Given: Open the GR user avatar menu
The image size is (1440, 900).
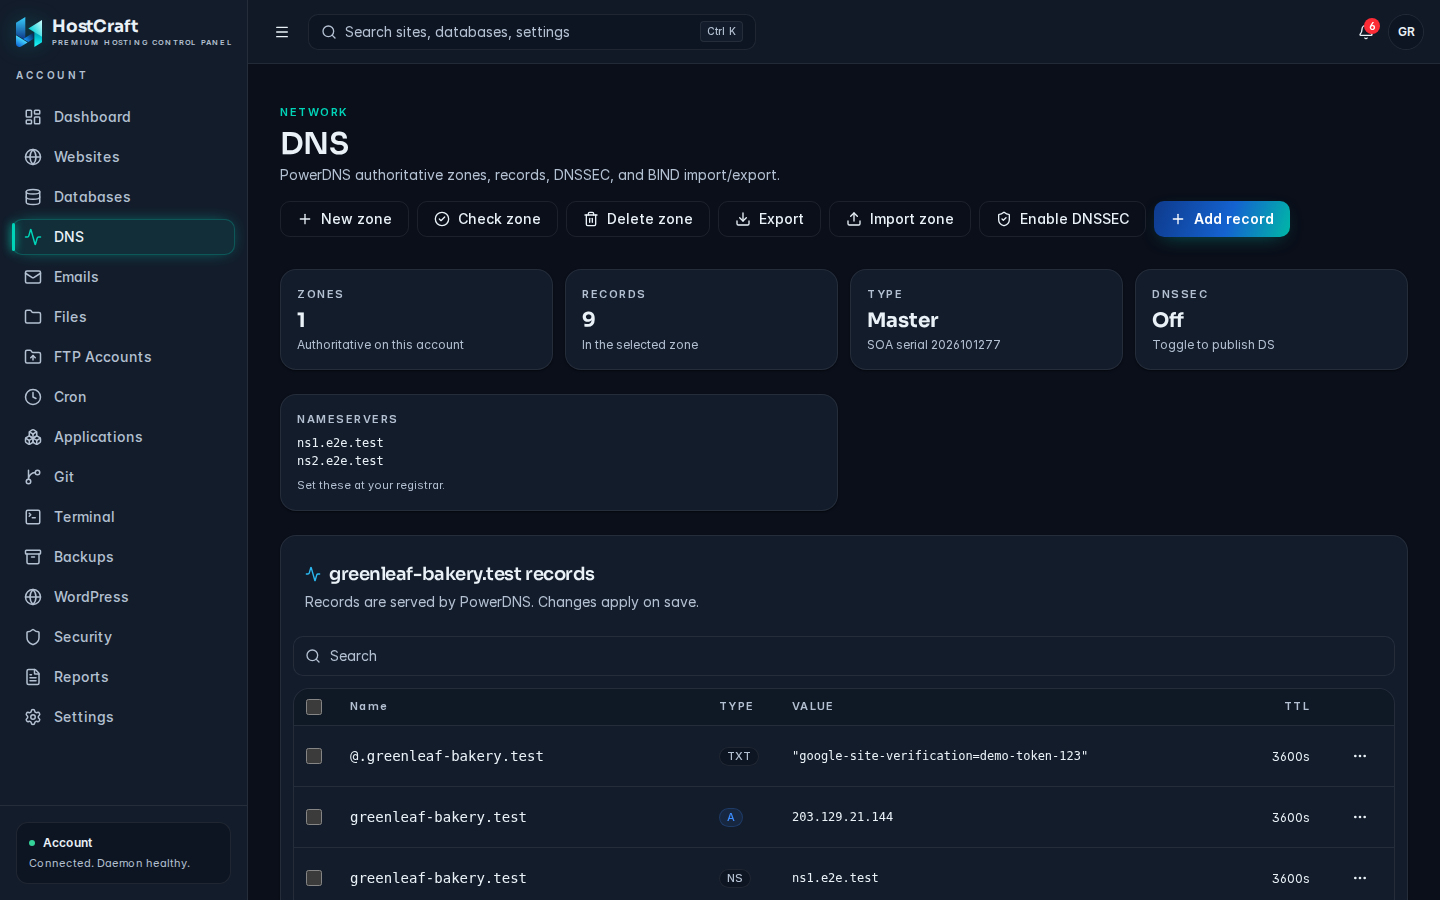Looking at the screenshot, I should tap(1406, 32).
